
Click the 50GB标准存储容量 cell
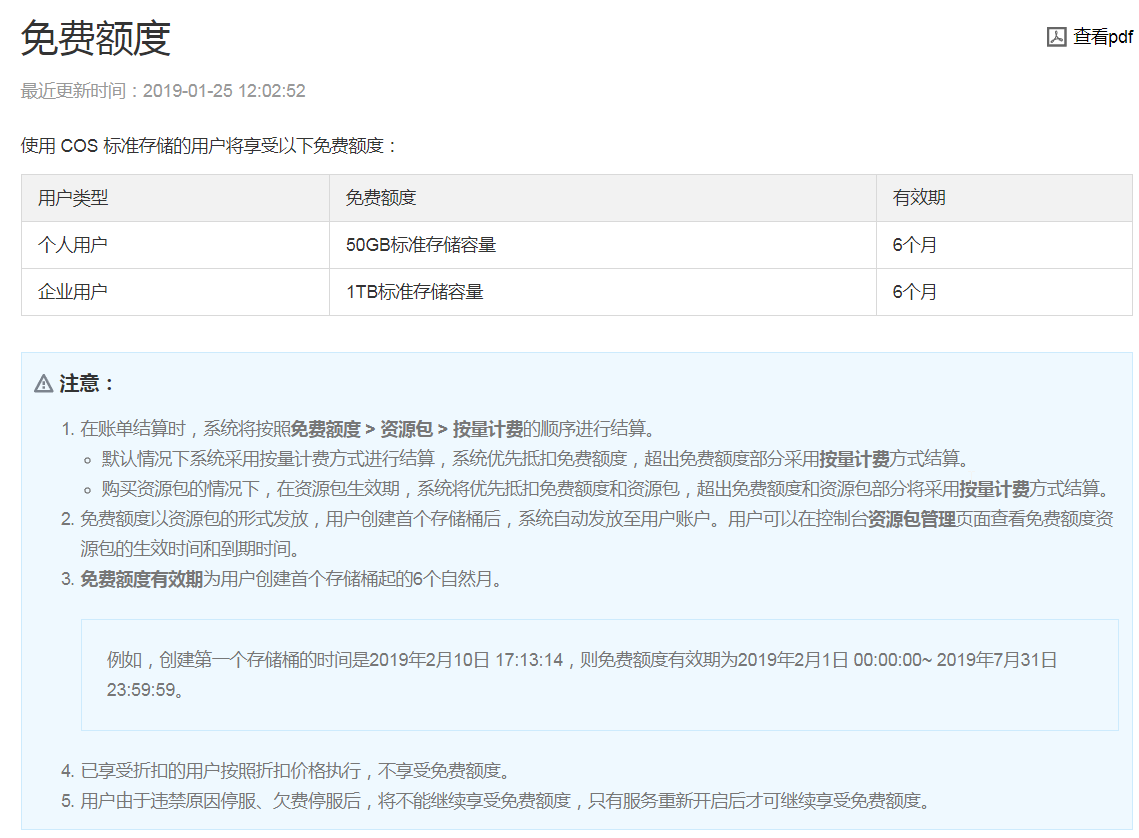tap(603, 245)
